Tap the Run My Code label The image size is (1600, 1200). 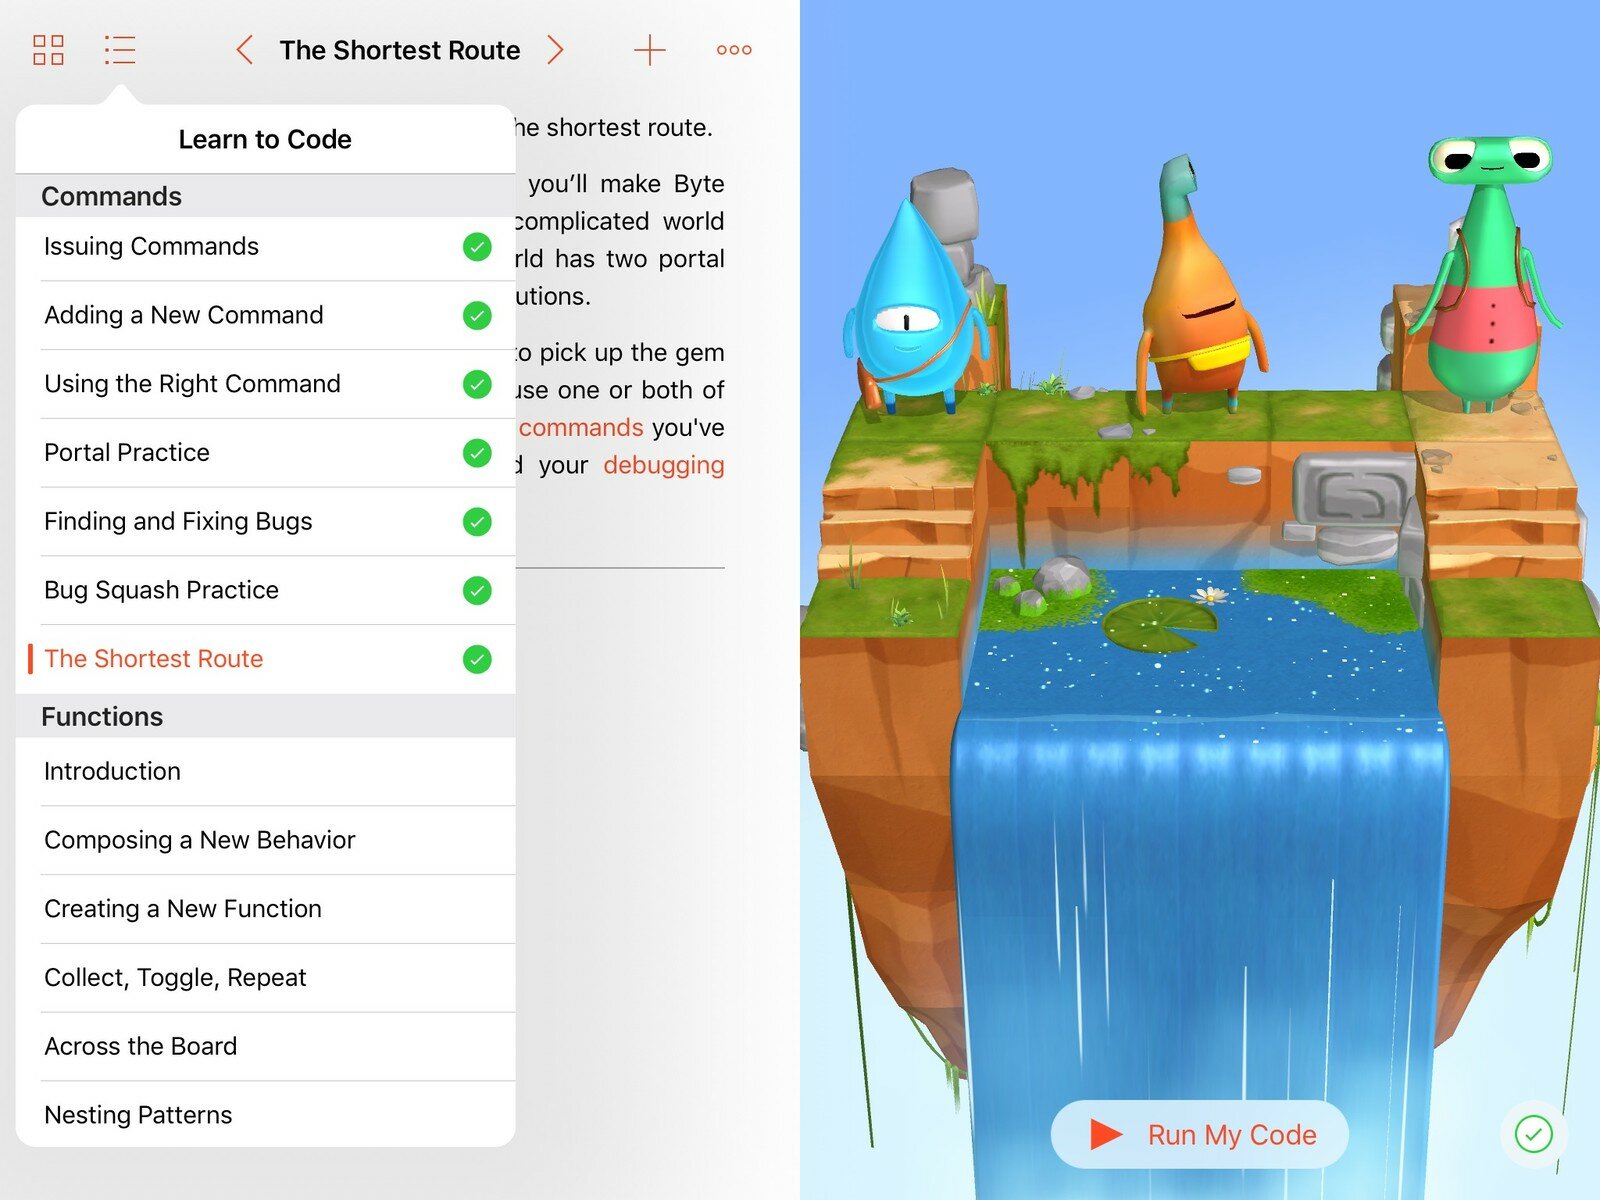[1232, 1135]
